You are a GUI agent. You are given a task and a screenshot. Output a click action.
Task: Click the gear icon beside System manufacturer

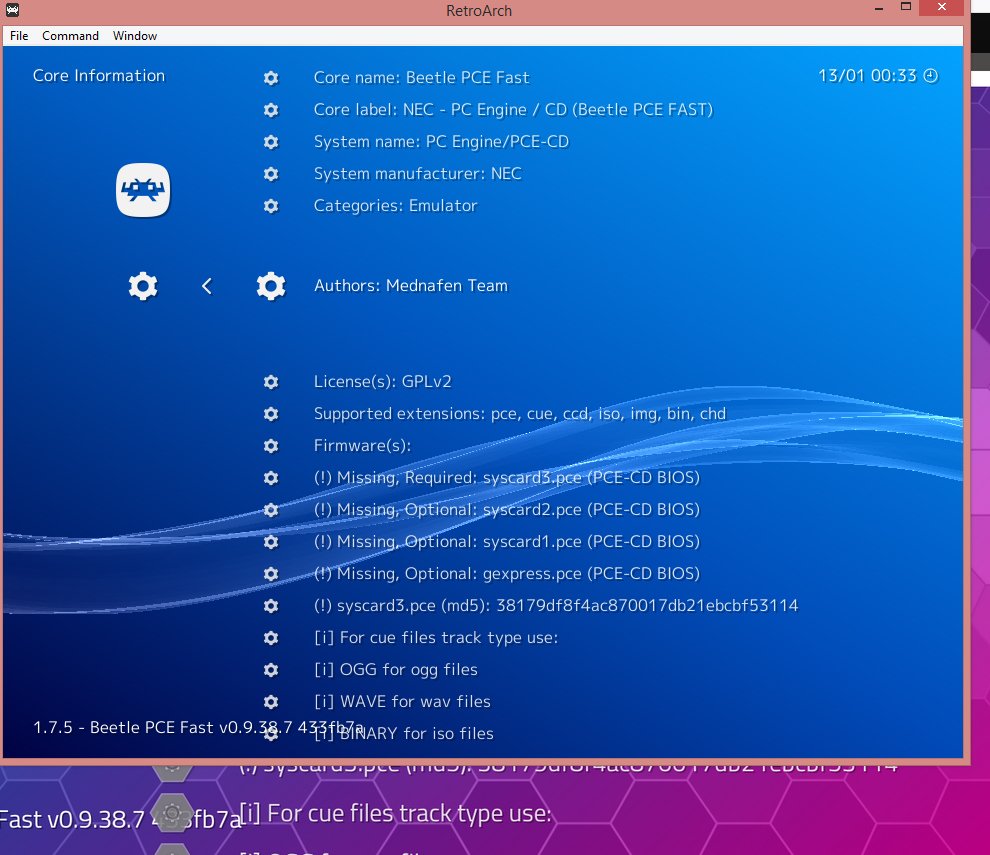[271, 174]
